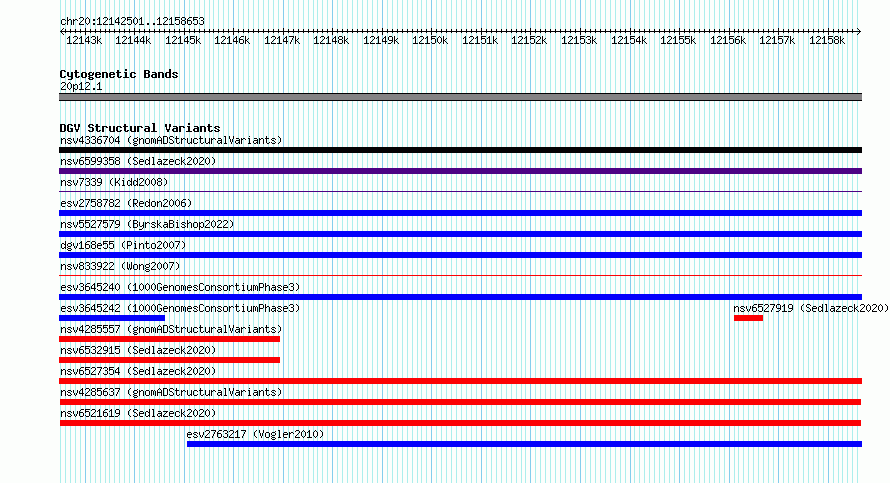Click the 12151k ruler tick label
Image resolution: width=890 pixels, height=483 pixels.
click(x=480, y=40)
